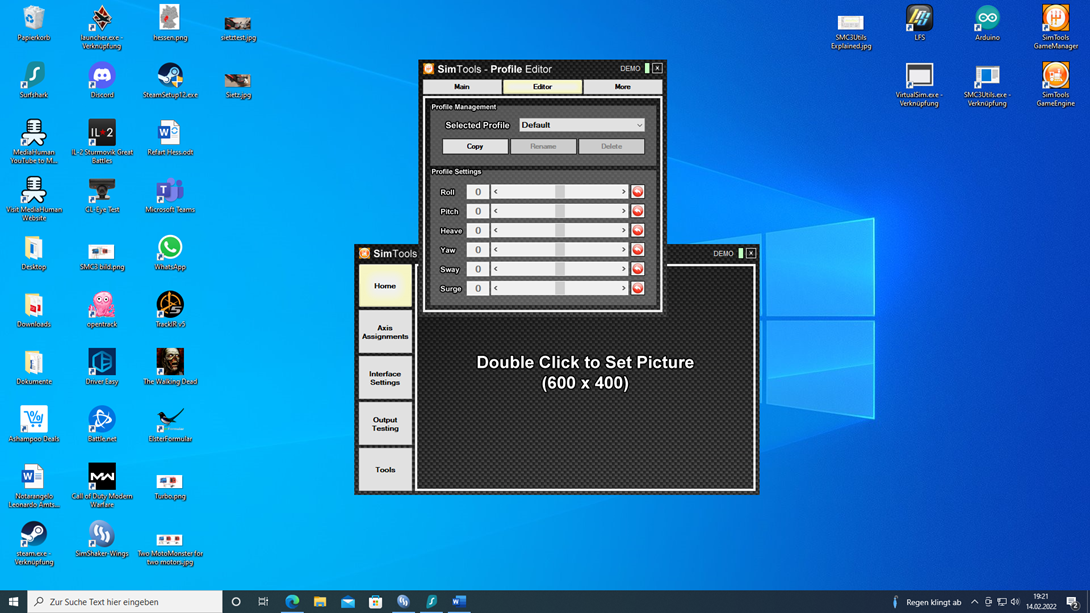Select the Battle.net desktop icon

pos(101,425)
